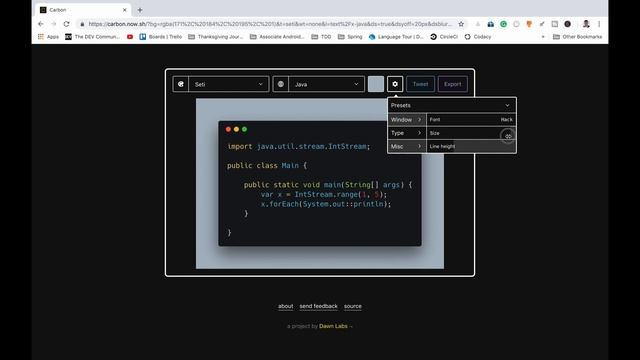This screenshot has height=360, width=640.
Task: Open the Boards | Trello bookmark
Action: pos(160,37)
